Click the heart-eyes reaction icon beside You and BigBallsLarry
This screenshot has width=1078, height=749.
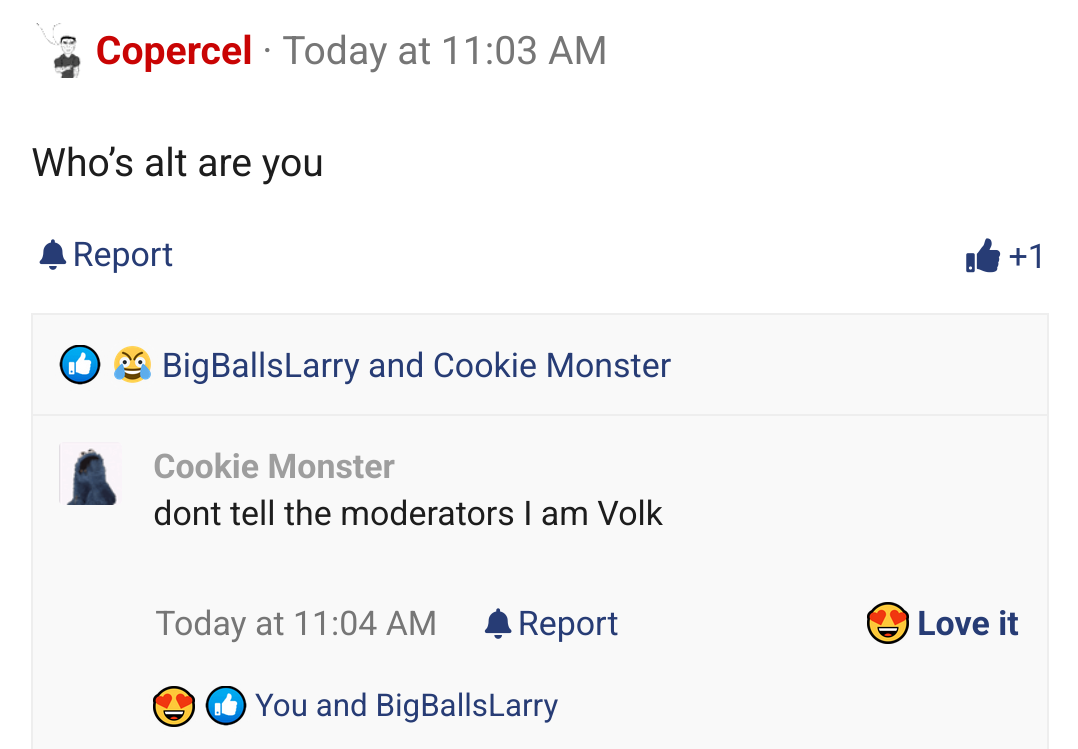tap(173, 706)
